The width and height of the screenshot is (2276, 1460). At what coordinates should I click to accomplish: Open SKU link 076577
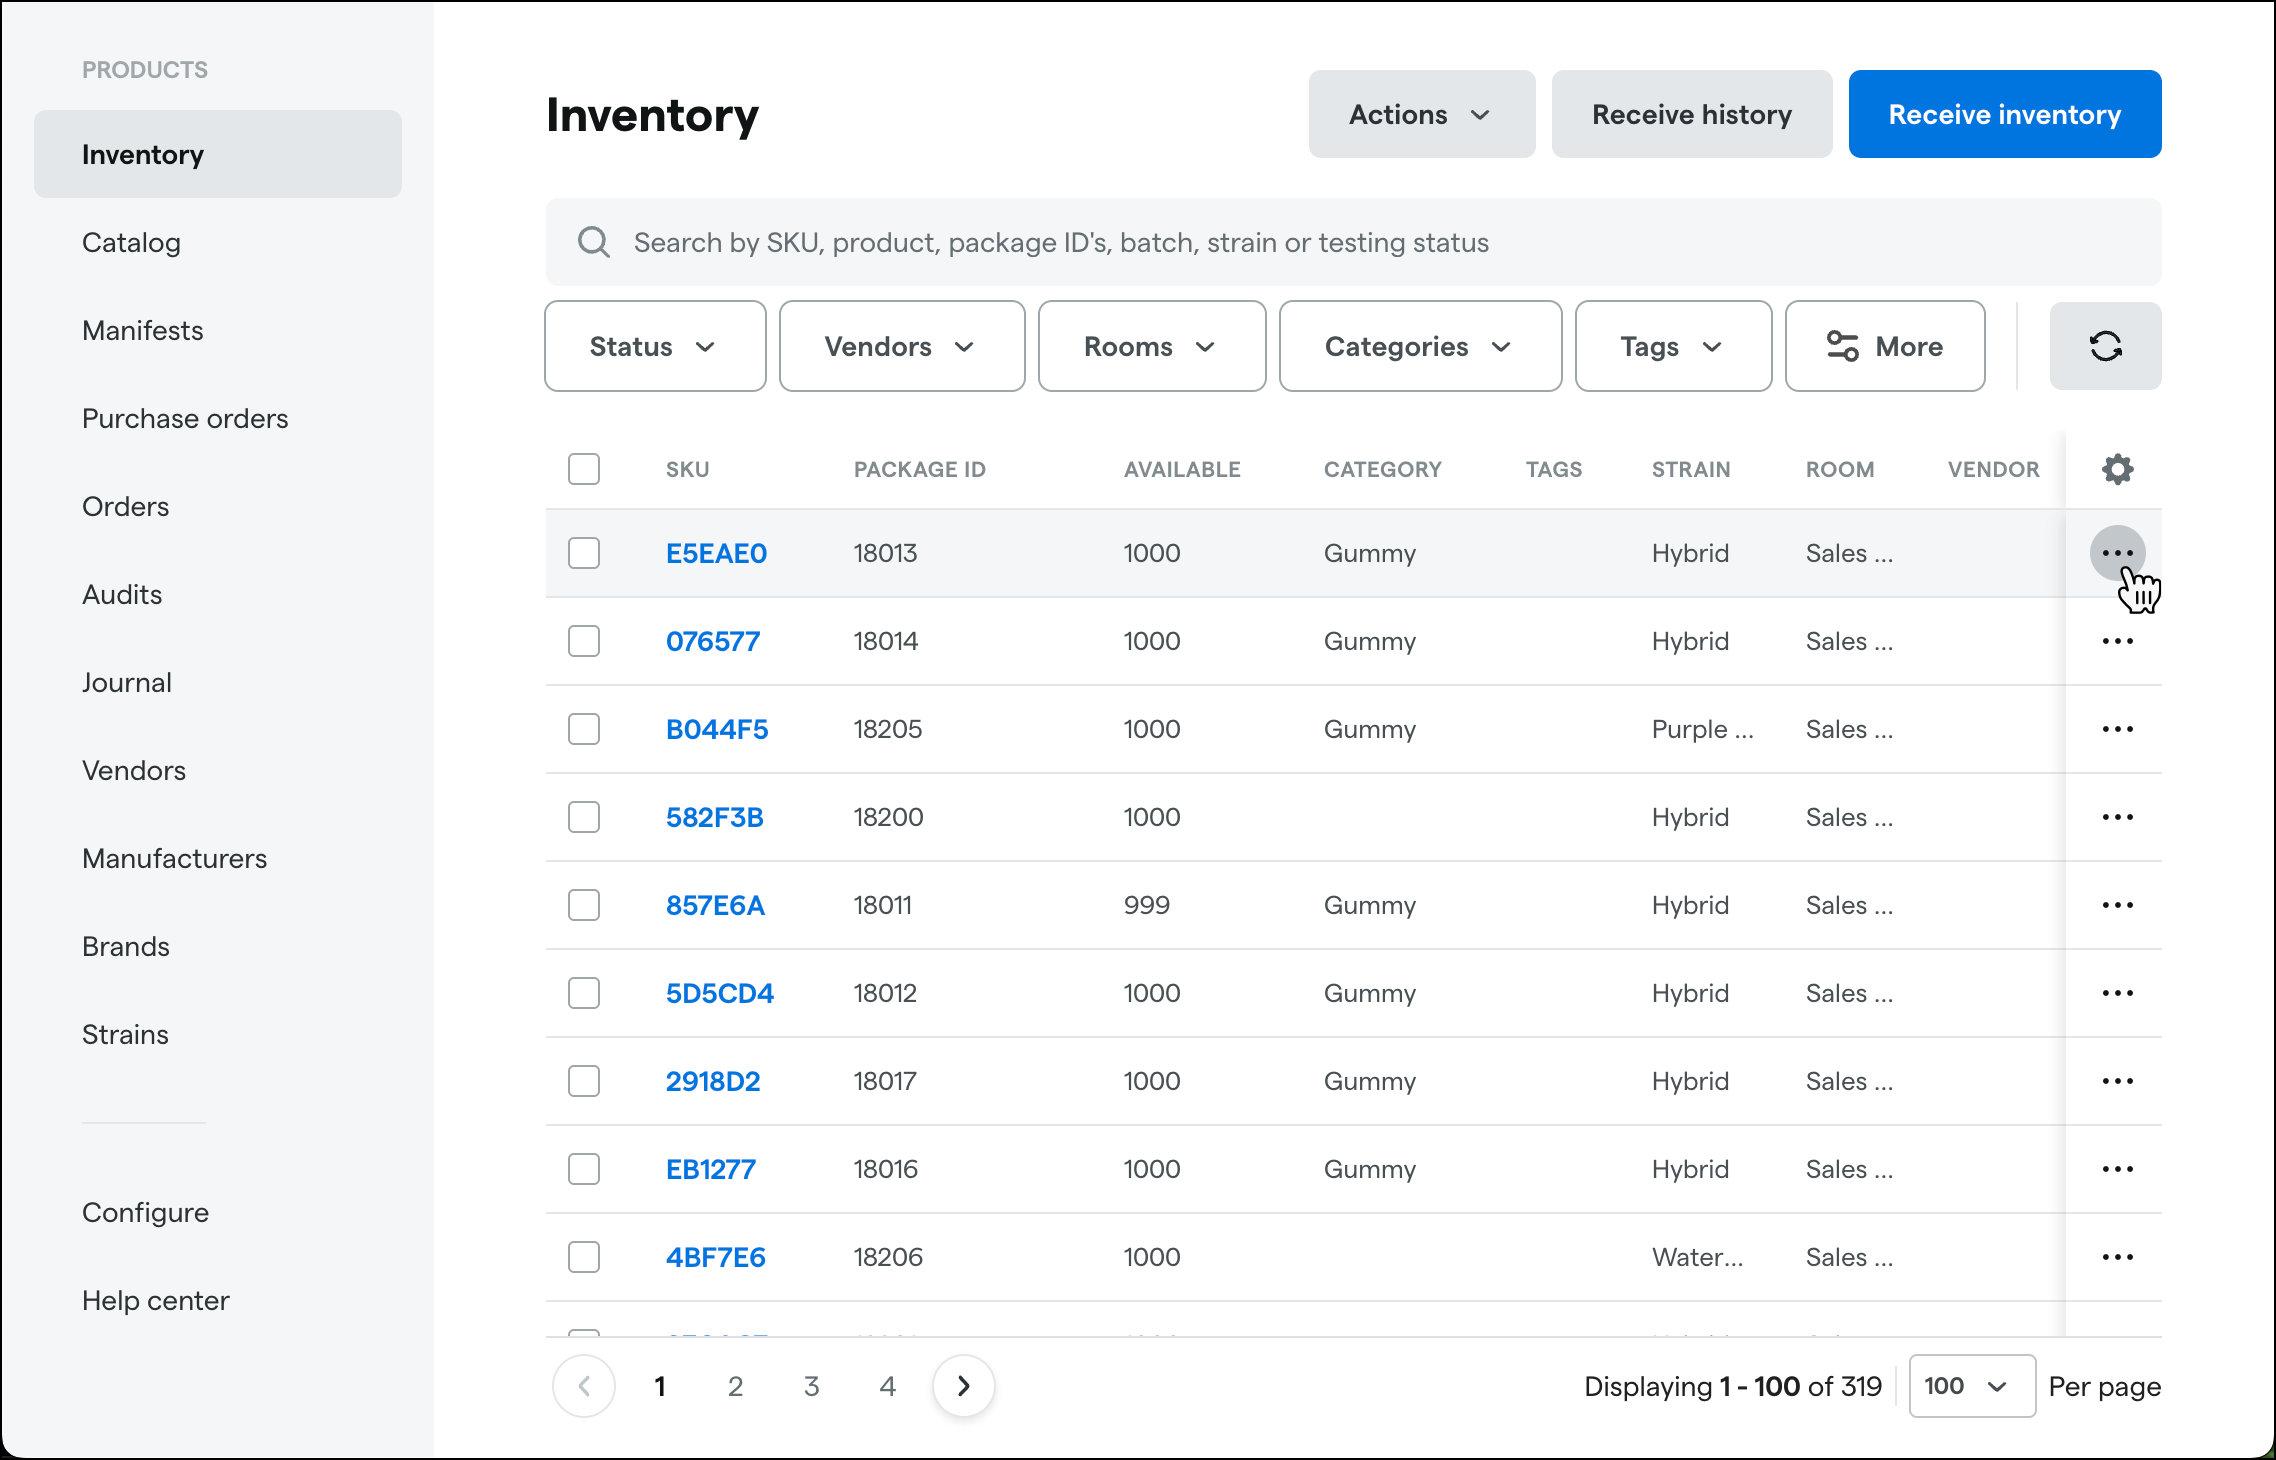[x=713, y=641]
